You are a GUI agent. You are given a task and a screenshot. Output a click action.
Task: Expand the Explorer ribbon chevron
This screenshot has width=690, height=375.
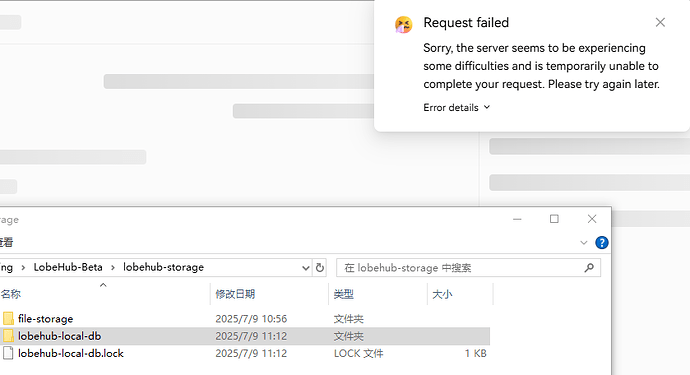(584, 243)
